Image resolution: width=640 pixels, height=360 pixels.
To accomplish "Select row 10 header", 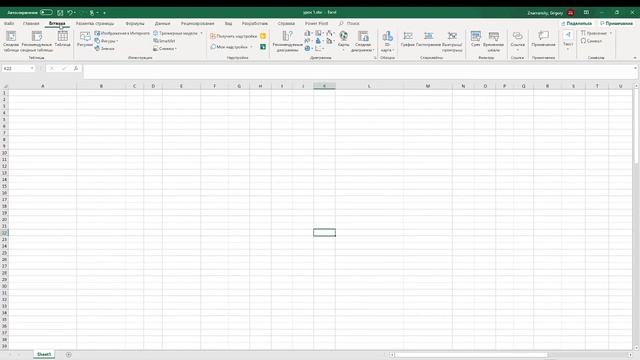I will coord(4,153).
